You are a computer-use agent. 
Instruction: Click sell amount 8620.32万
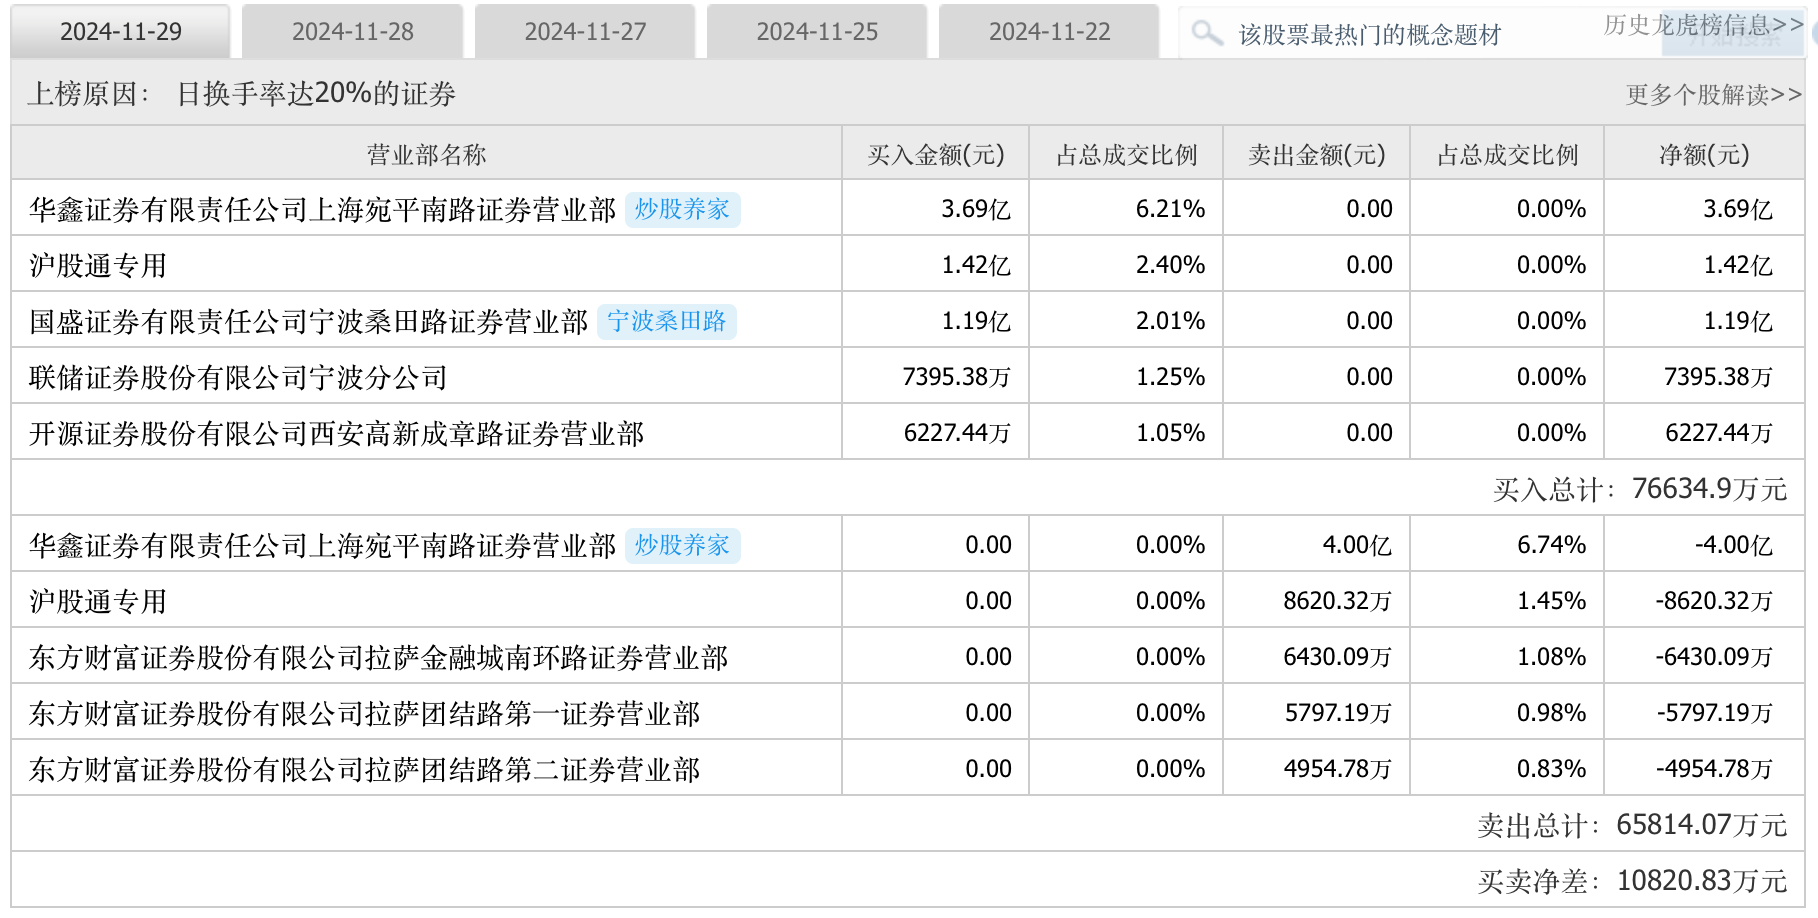pyautogui.click(x=1338, y=601)
